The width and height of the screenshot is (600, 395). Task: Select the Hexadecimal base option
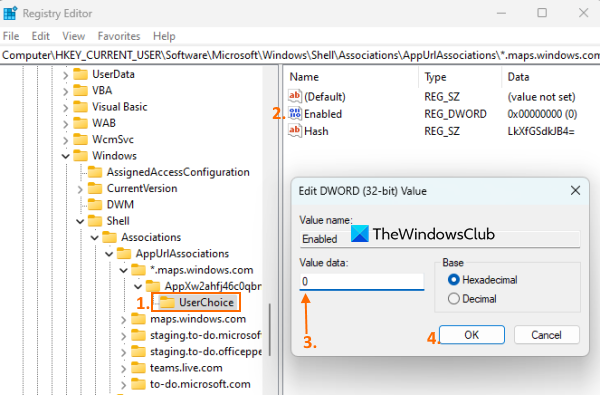click(x=453, y=280)
